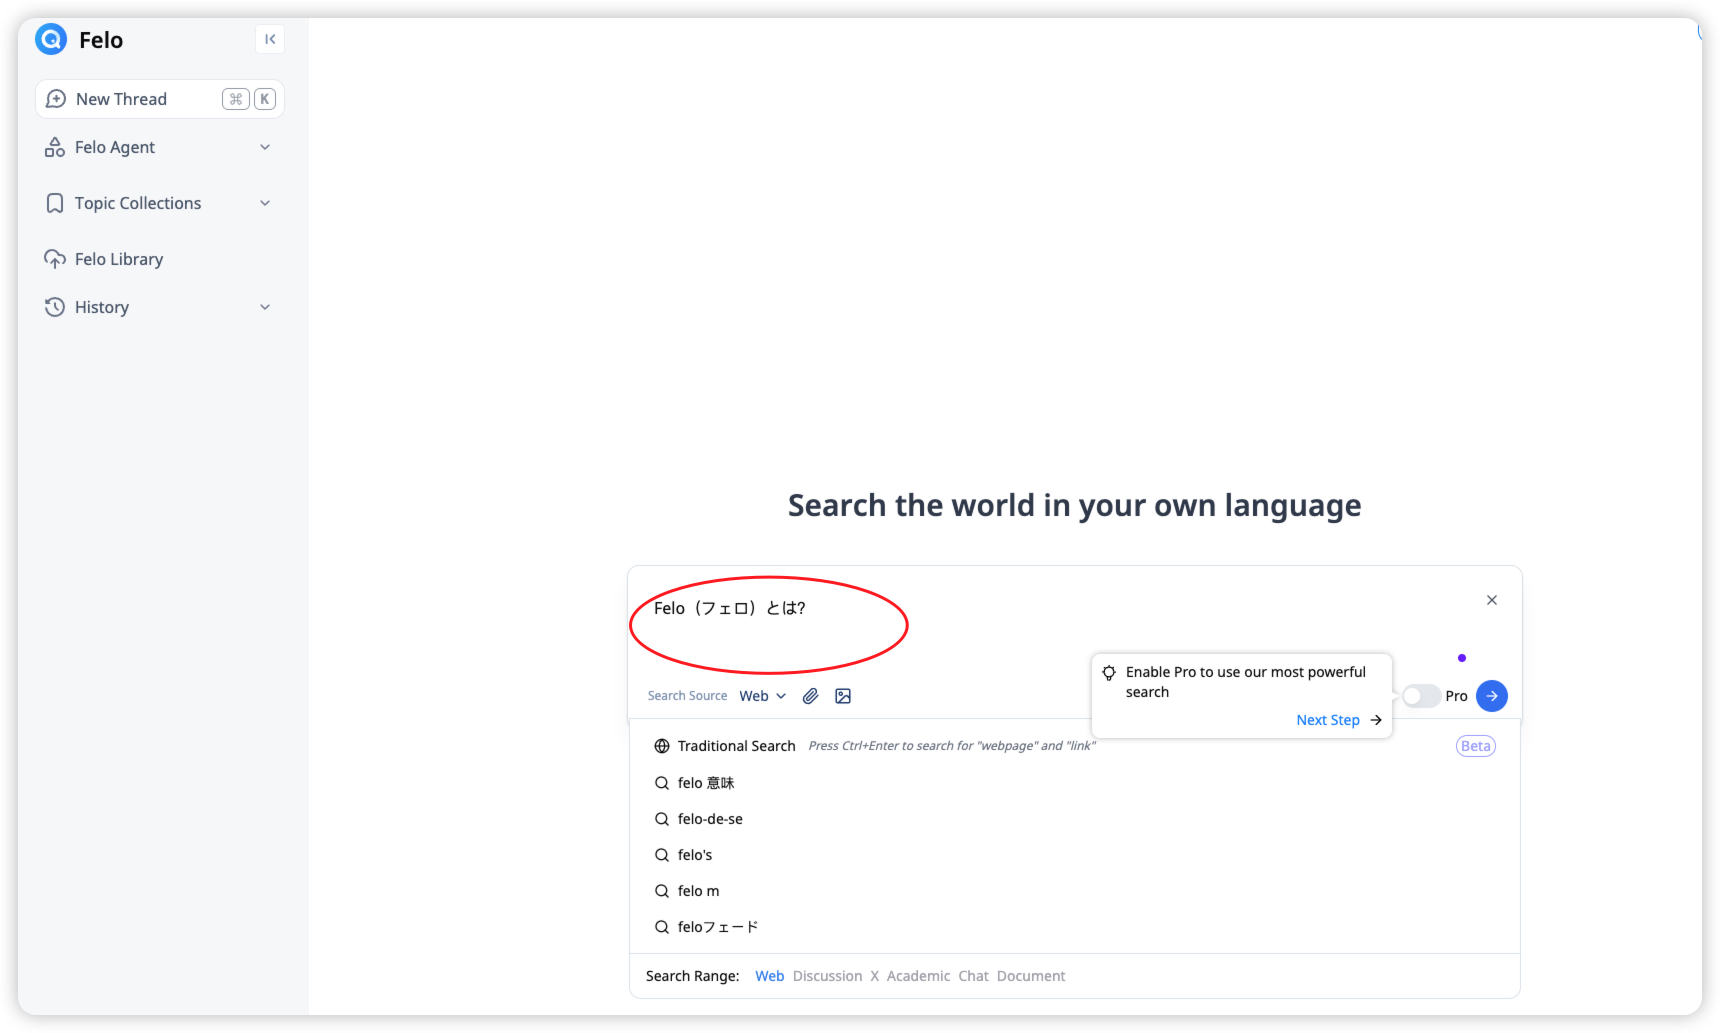
Task: Click the Felo Library upload cloud icon
Action: [x=55, y=259]
